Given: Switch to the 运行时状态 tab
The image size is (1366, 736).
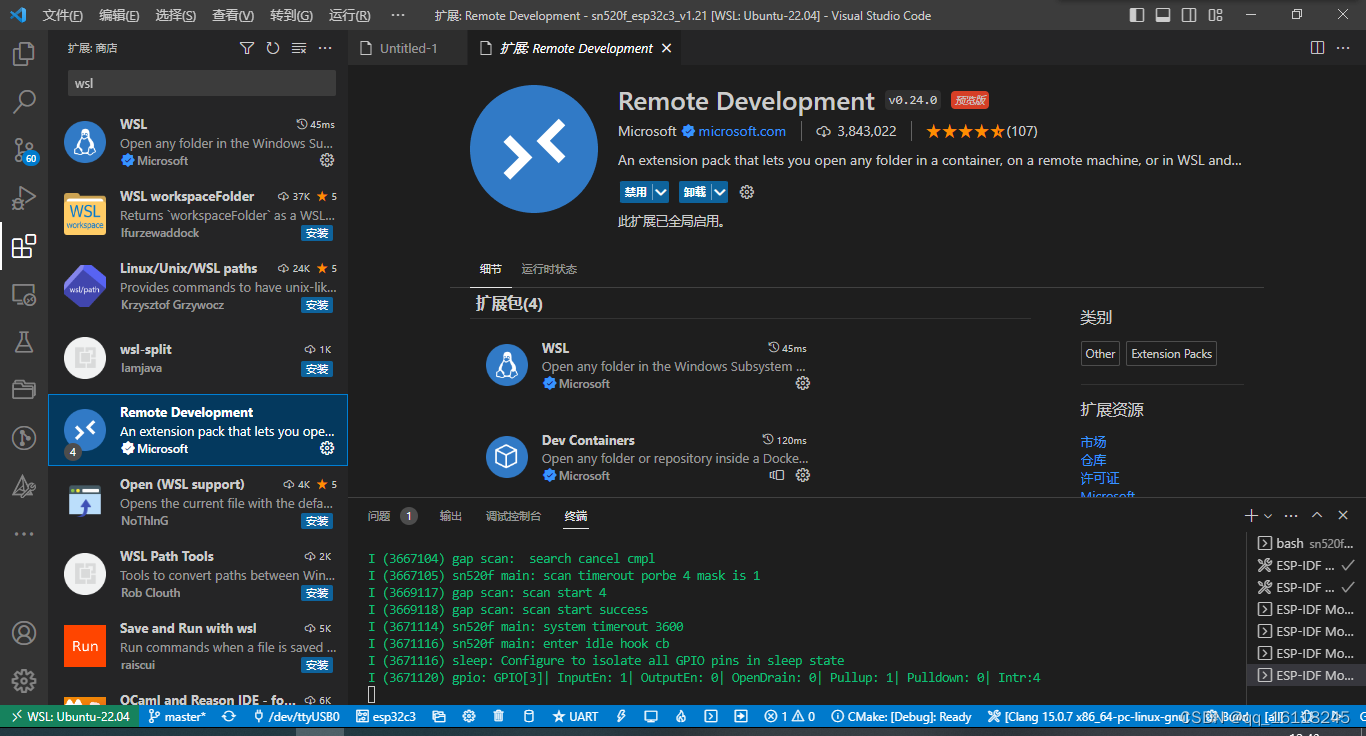Looking at the screenshot, I should [549, 269].
